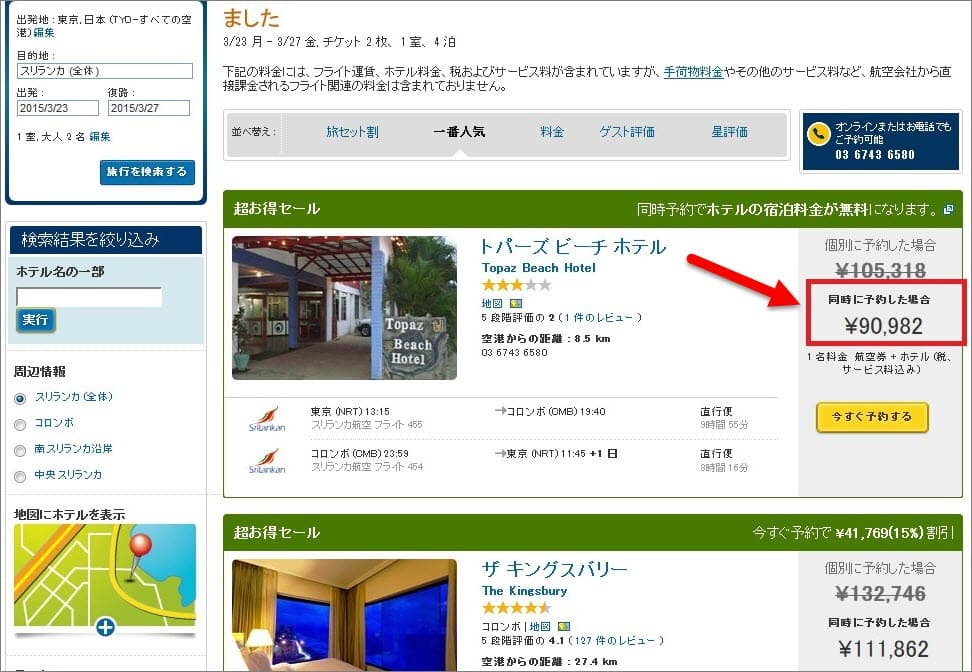Click the SriLankan logo for flight 454

pyautogui.click(x=267, y=461)
